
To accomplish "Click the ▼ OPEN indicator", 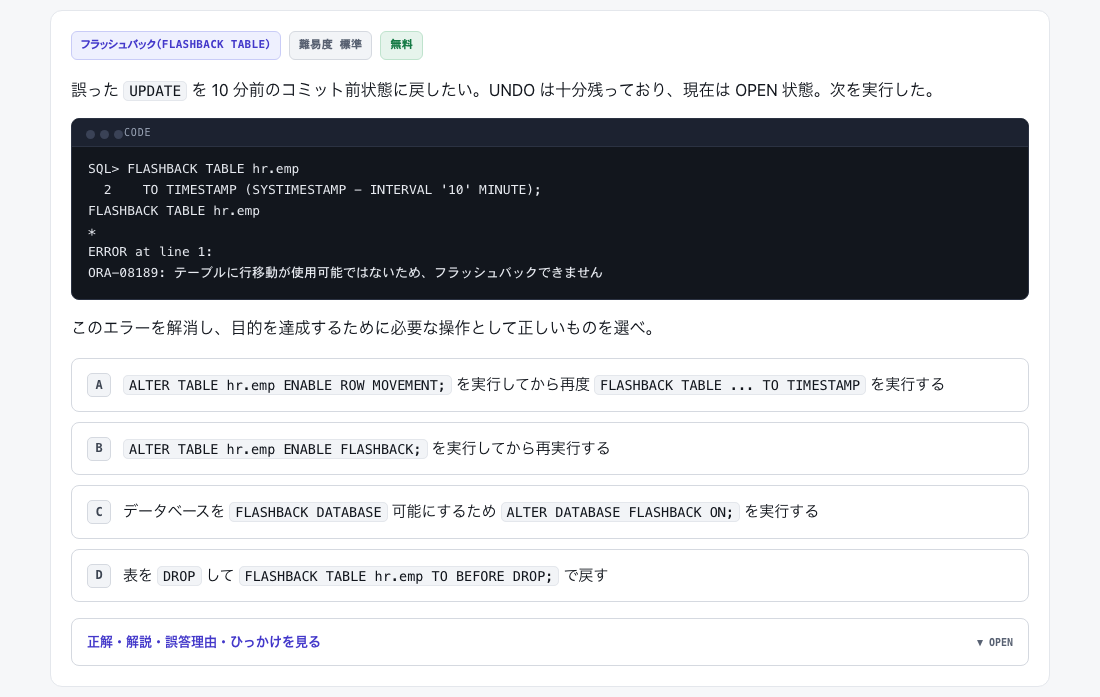I will pos(995,642).
